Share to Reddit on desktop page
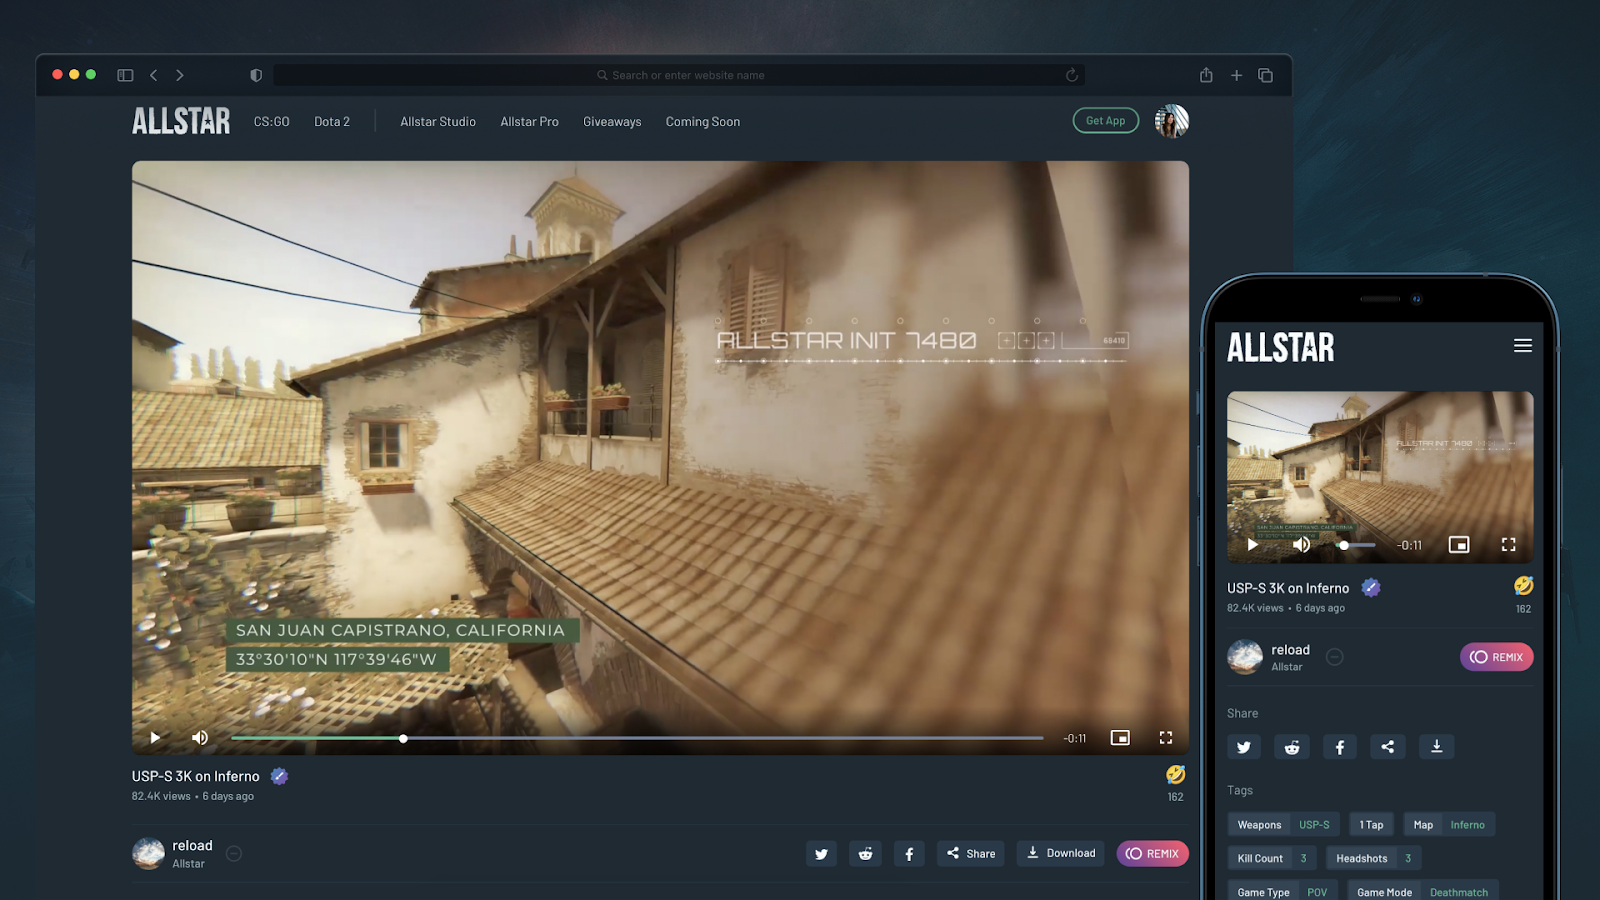This screenshot has width=1600, height=900. pos(865,854)
